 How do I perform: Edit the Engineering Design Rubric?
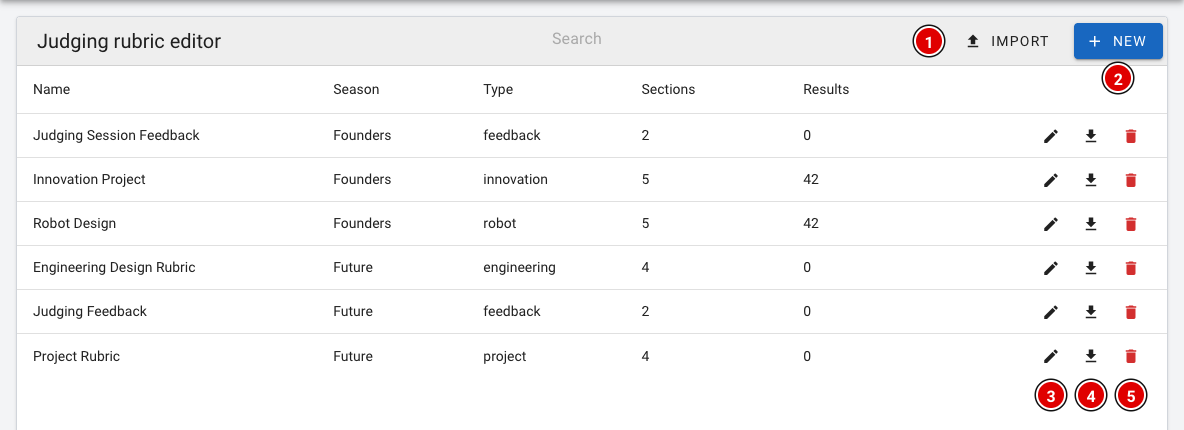point(1051,268)
